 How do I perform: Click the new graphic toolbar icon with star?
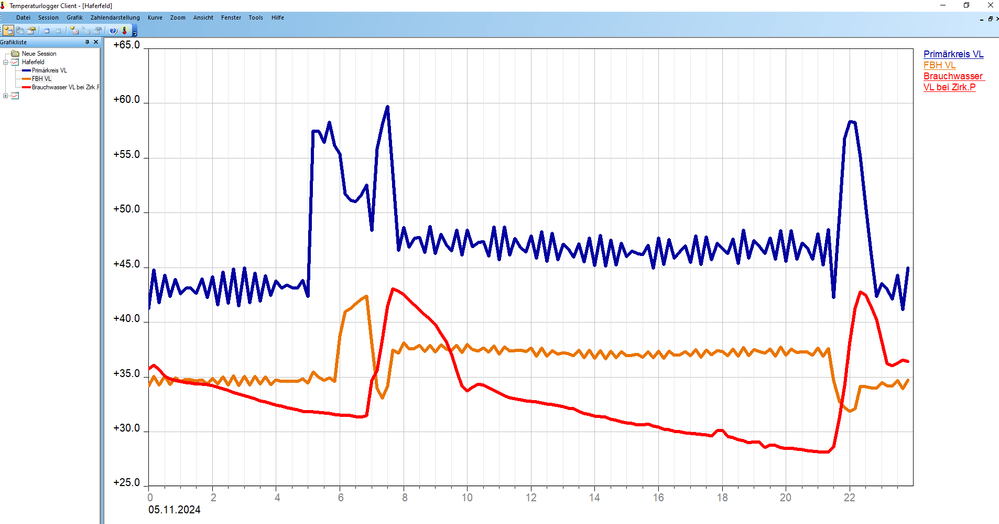pyautogui.click(x=73, y=30)
